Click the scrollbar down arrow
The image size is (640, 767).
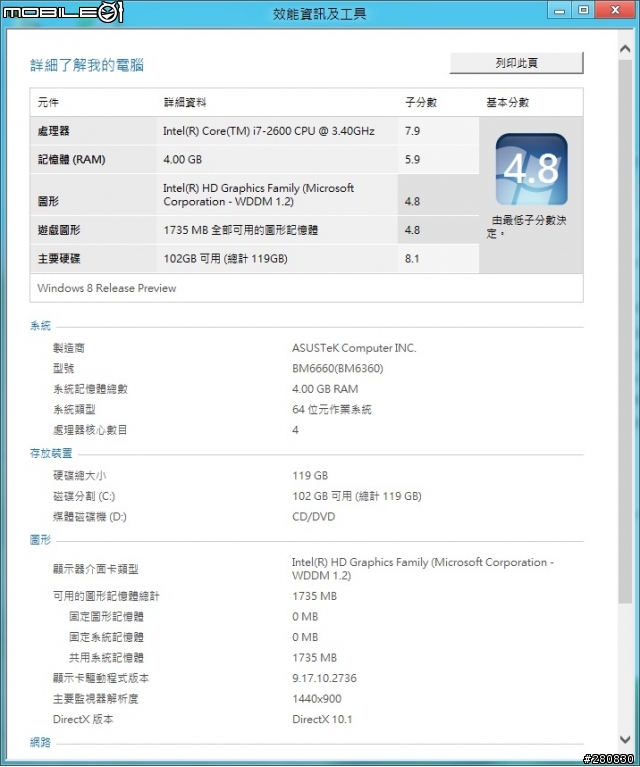[x=625, y=739]
